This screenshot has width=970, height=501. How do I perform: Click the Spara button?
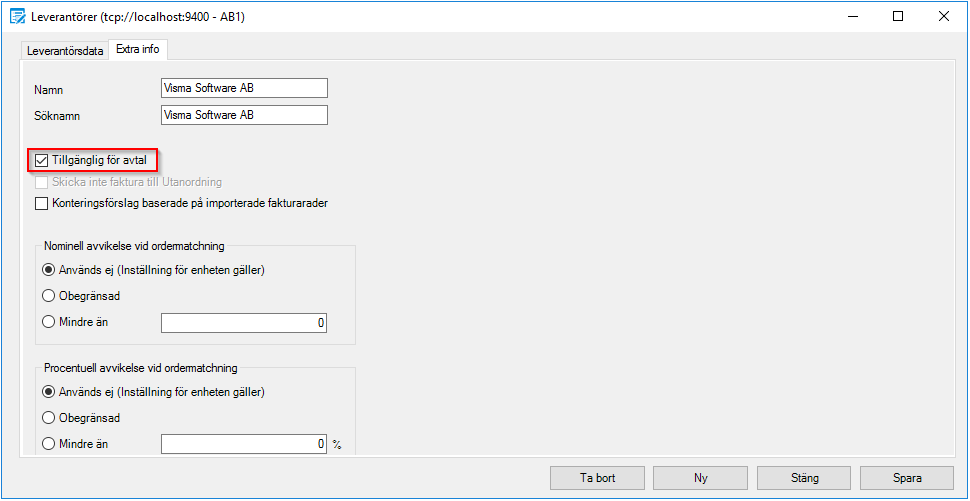[x=907, y=477]
